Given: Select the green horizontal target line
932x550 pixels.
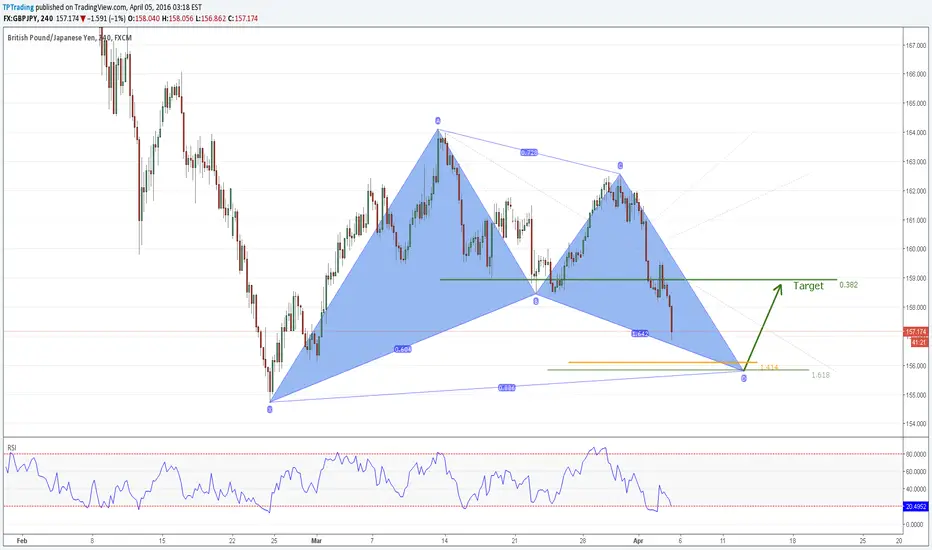Looking at the screenshot, I should (638, 279).
